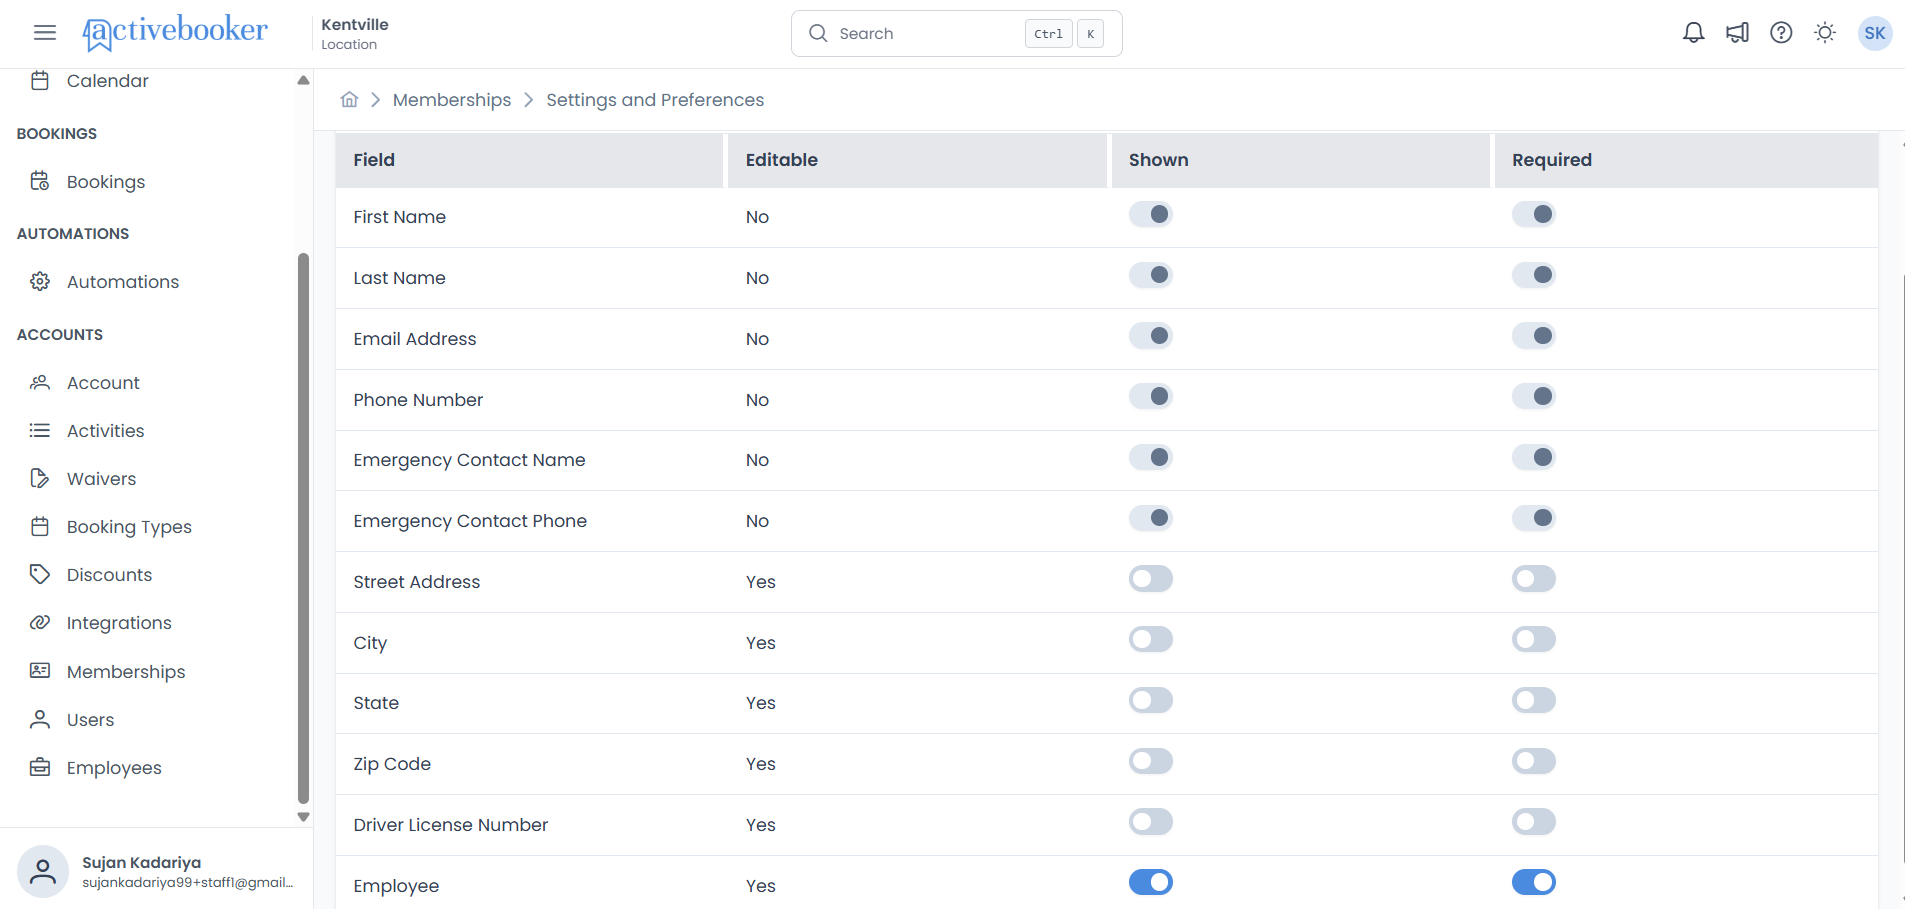Click sidebar scroll up arrow
The width and height of the screenshot is (1905, 909).
tap(303, 80)
